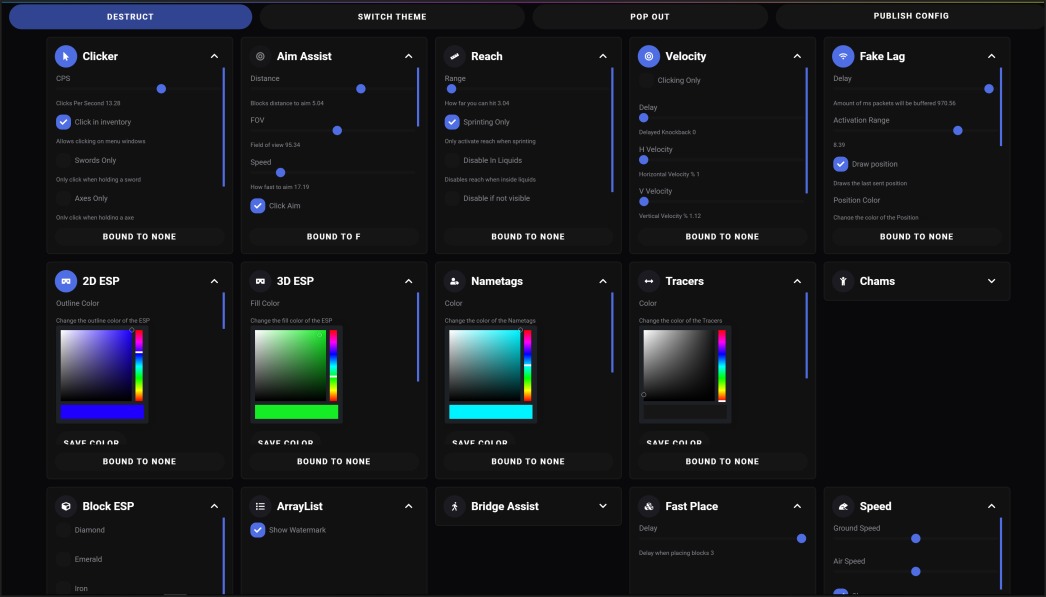This screenshot has width=1046, height=597.
Task: Click the Block ESP cube icon
Action: [x=66, y=507]
